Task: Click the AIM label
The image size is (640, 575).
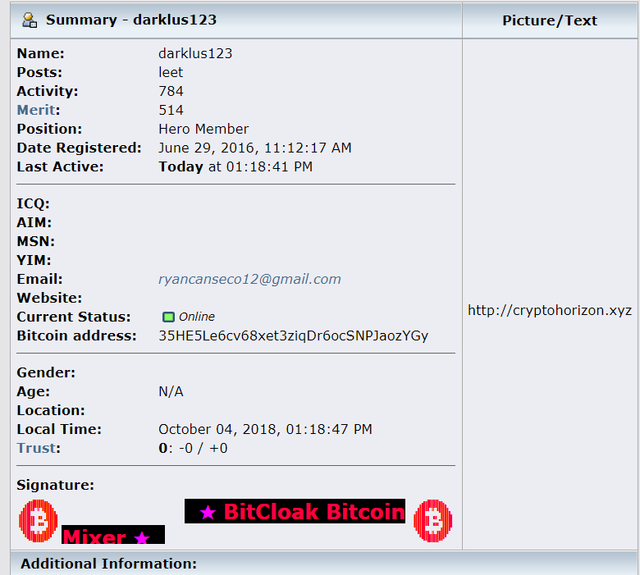Action: (x=34, y=223)
